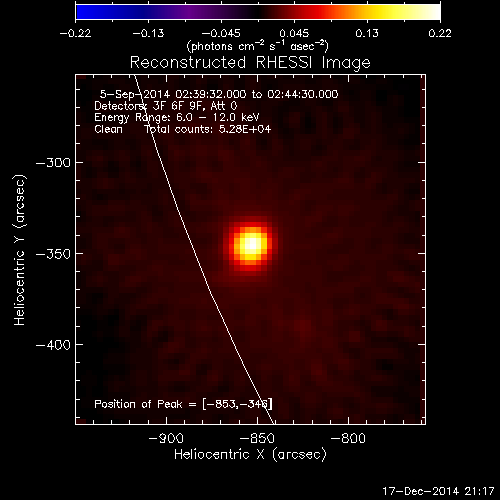The width and height of the screenshot is (500, 500).
Task: Click the 'Position of Peak' label text
Action: [138, 404]
